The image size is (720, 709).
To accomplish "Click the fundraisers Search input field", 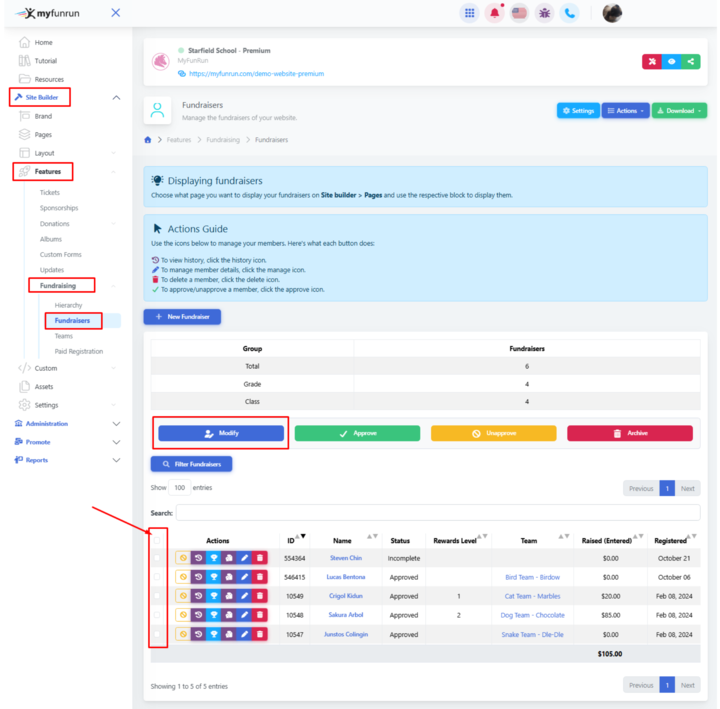I will pos(438,512).
